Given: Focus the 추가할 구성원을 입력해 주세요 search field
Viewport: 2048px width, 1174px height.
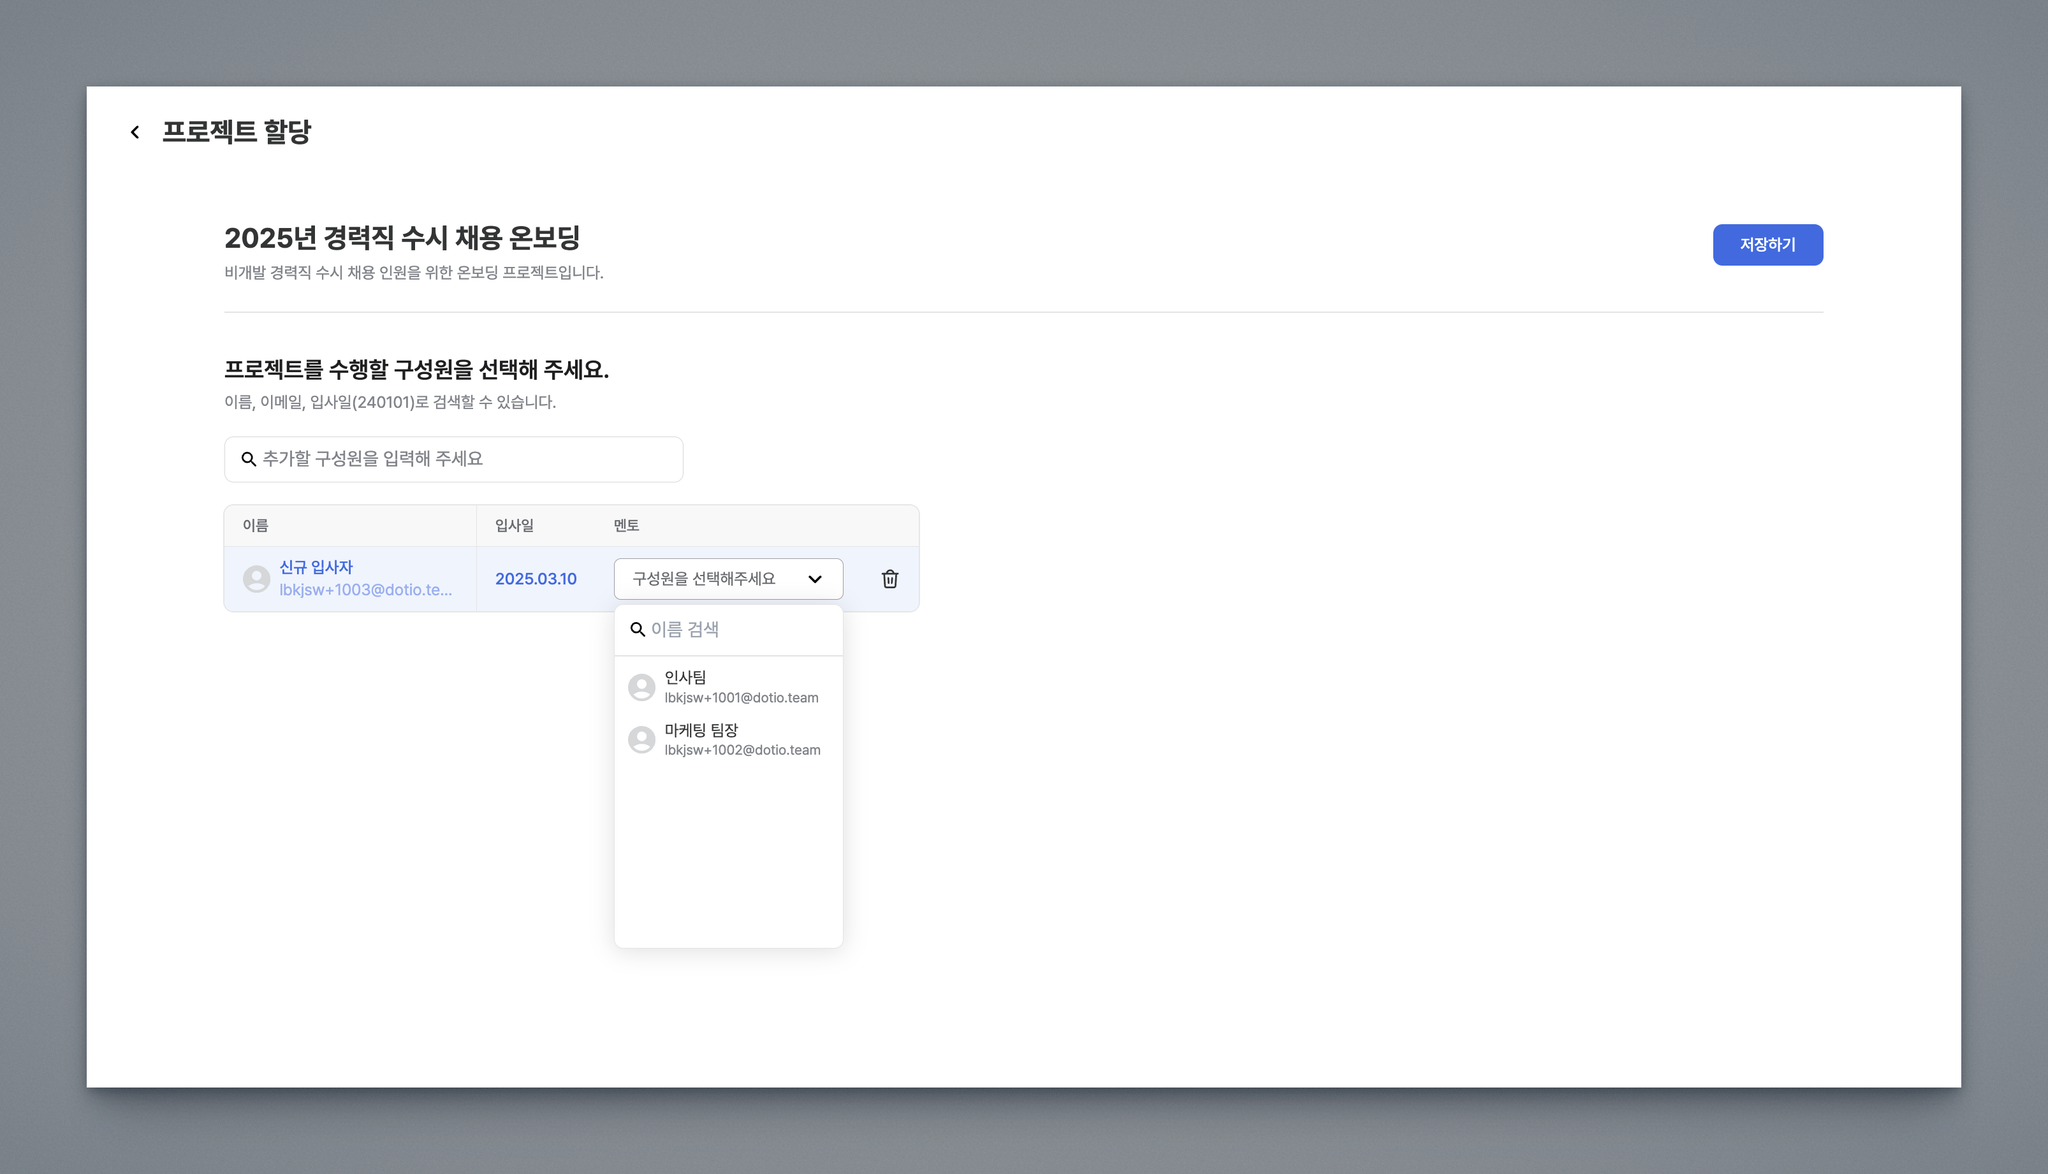Looking at the screenshot, I should click(453, 459).
